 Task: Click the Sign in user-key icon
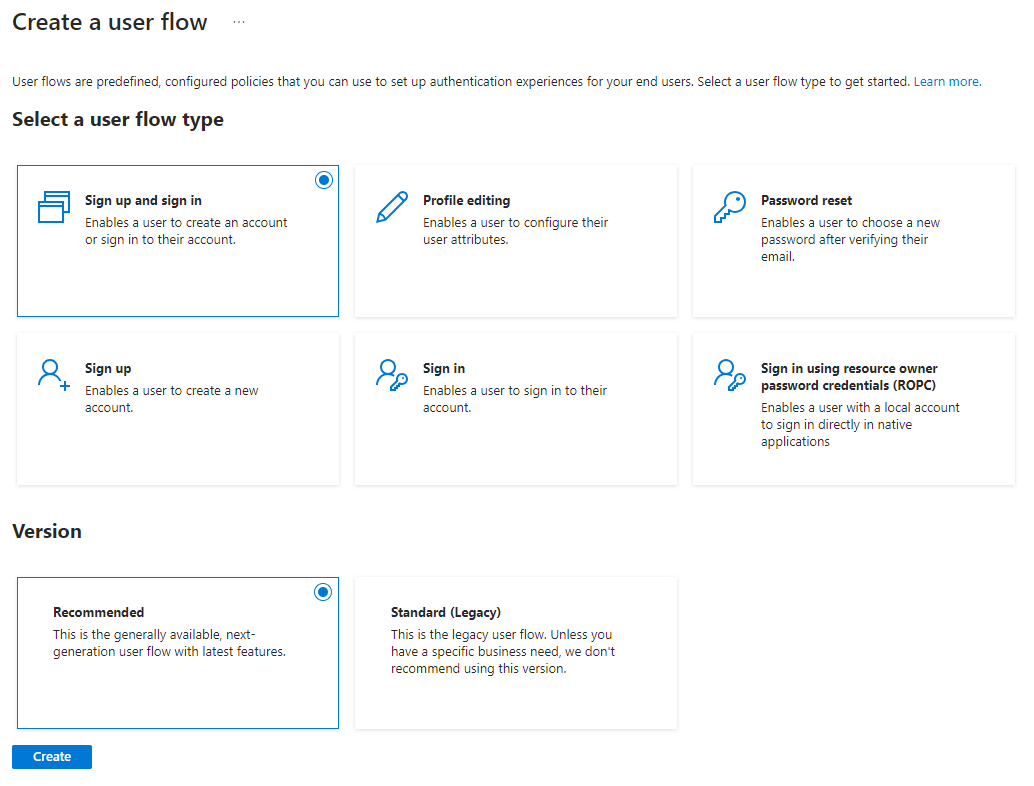[392, 375]
